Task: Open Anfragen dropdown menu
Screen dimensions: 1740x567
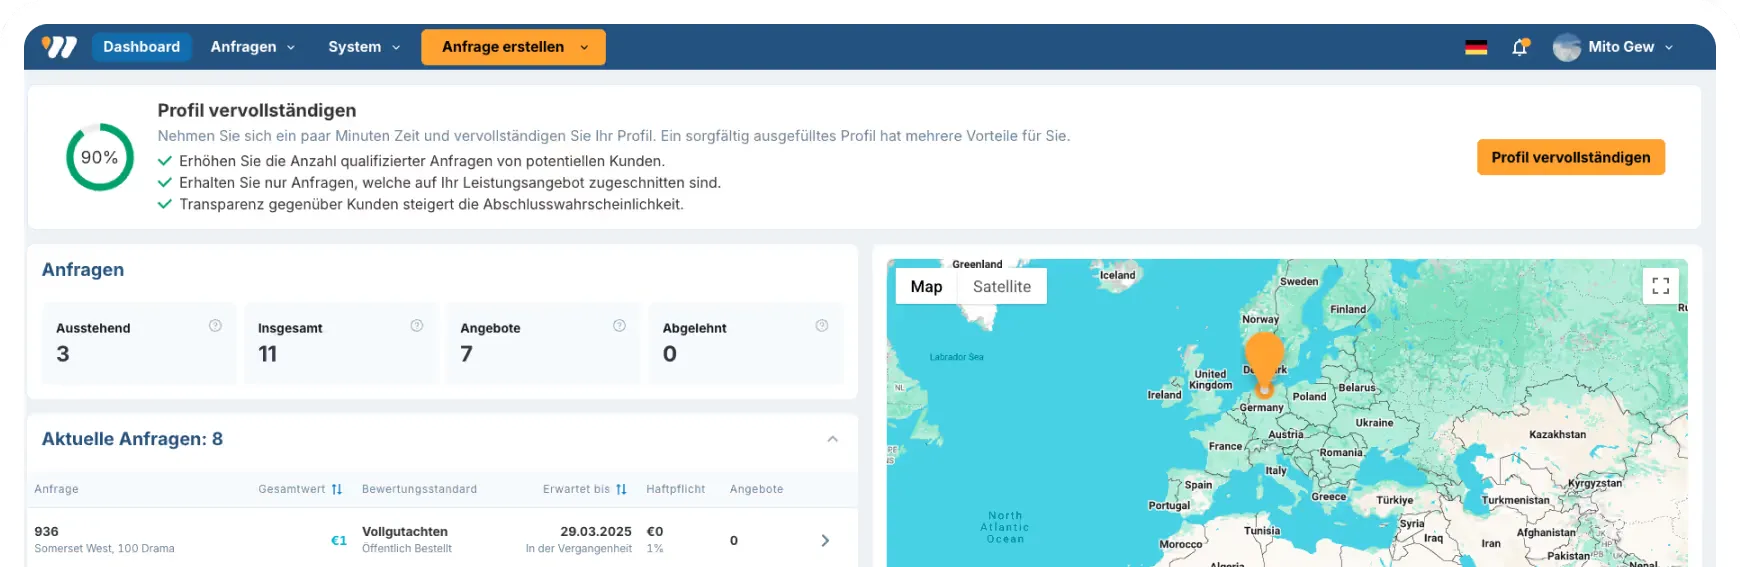Action: click(253, 47)
